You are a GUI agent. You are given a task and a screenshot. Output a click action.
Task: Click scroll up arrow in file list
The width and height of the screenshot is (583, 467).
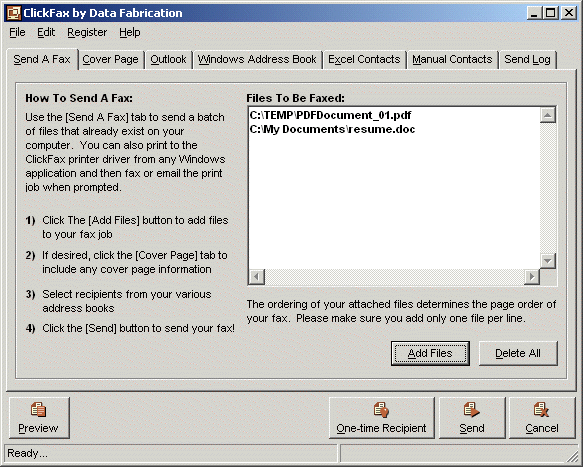tap(548, 115)
